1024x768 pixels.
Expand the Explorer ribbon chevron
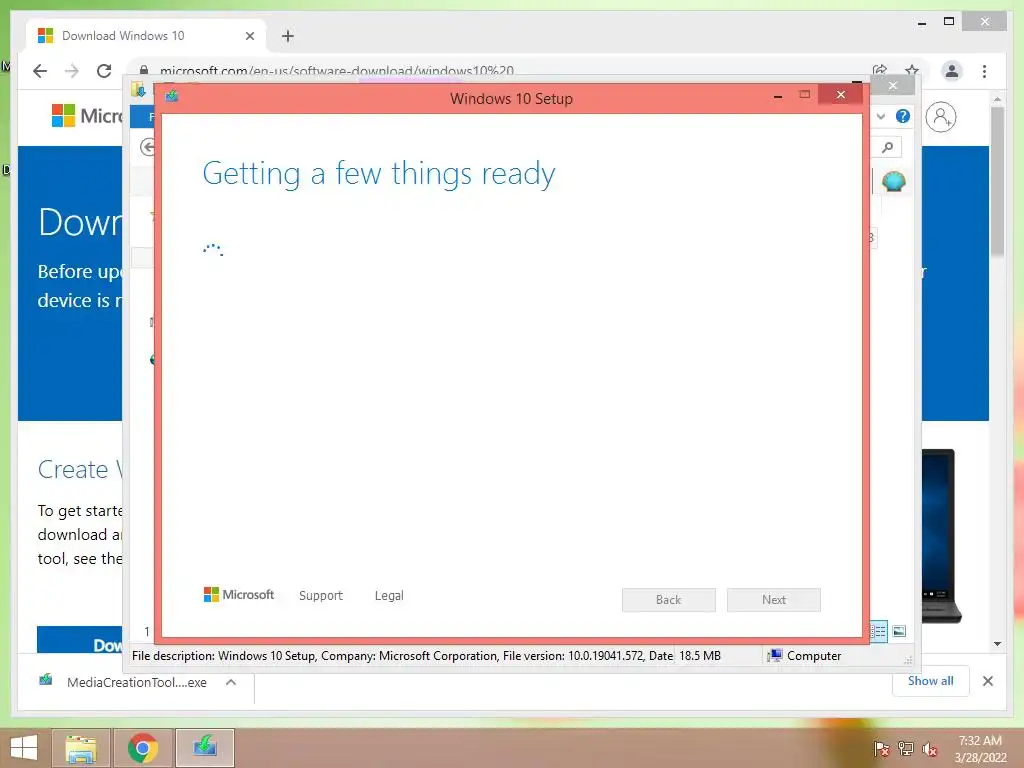(x=881, y=116)
